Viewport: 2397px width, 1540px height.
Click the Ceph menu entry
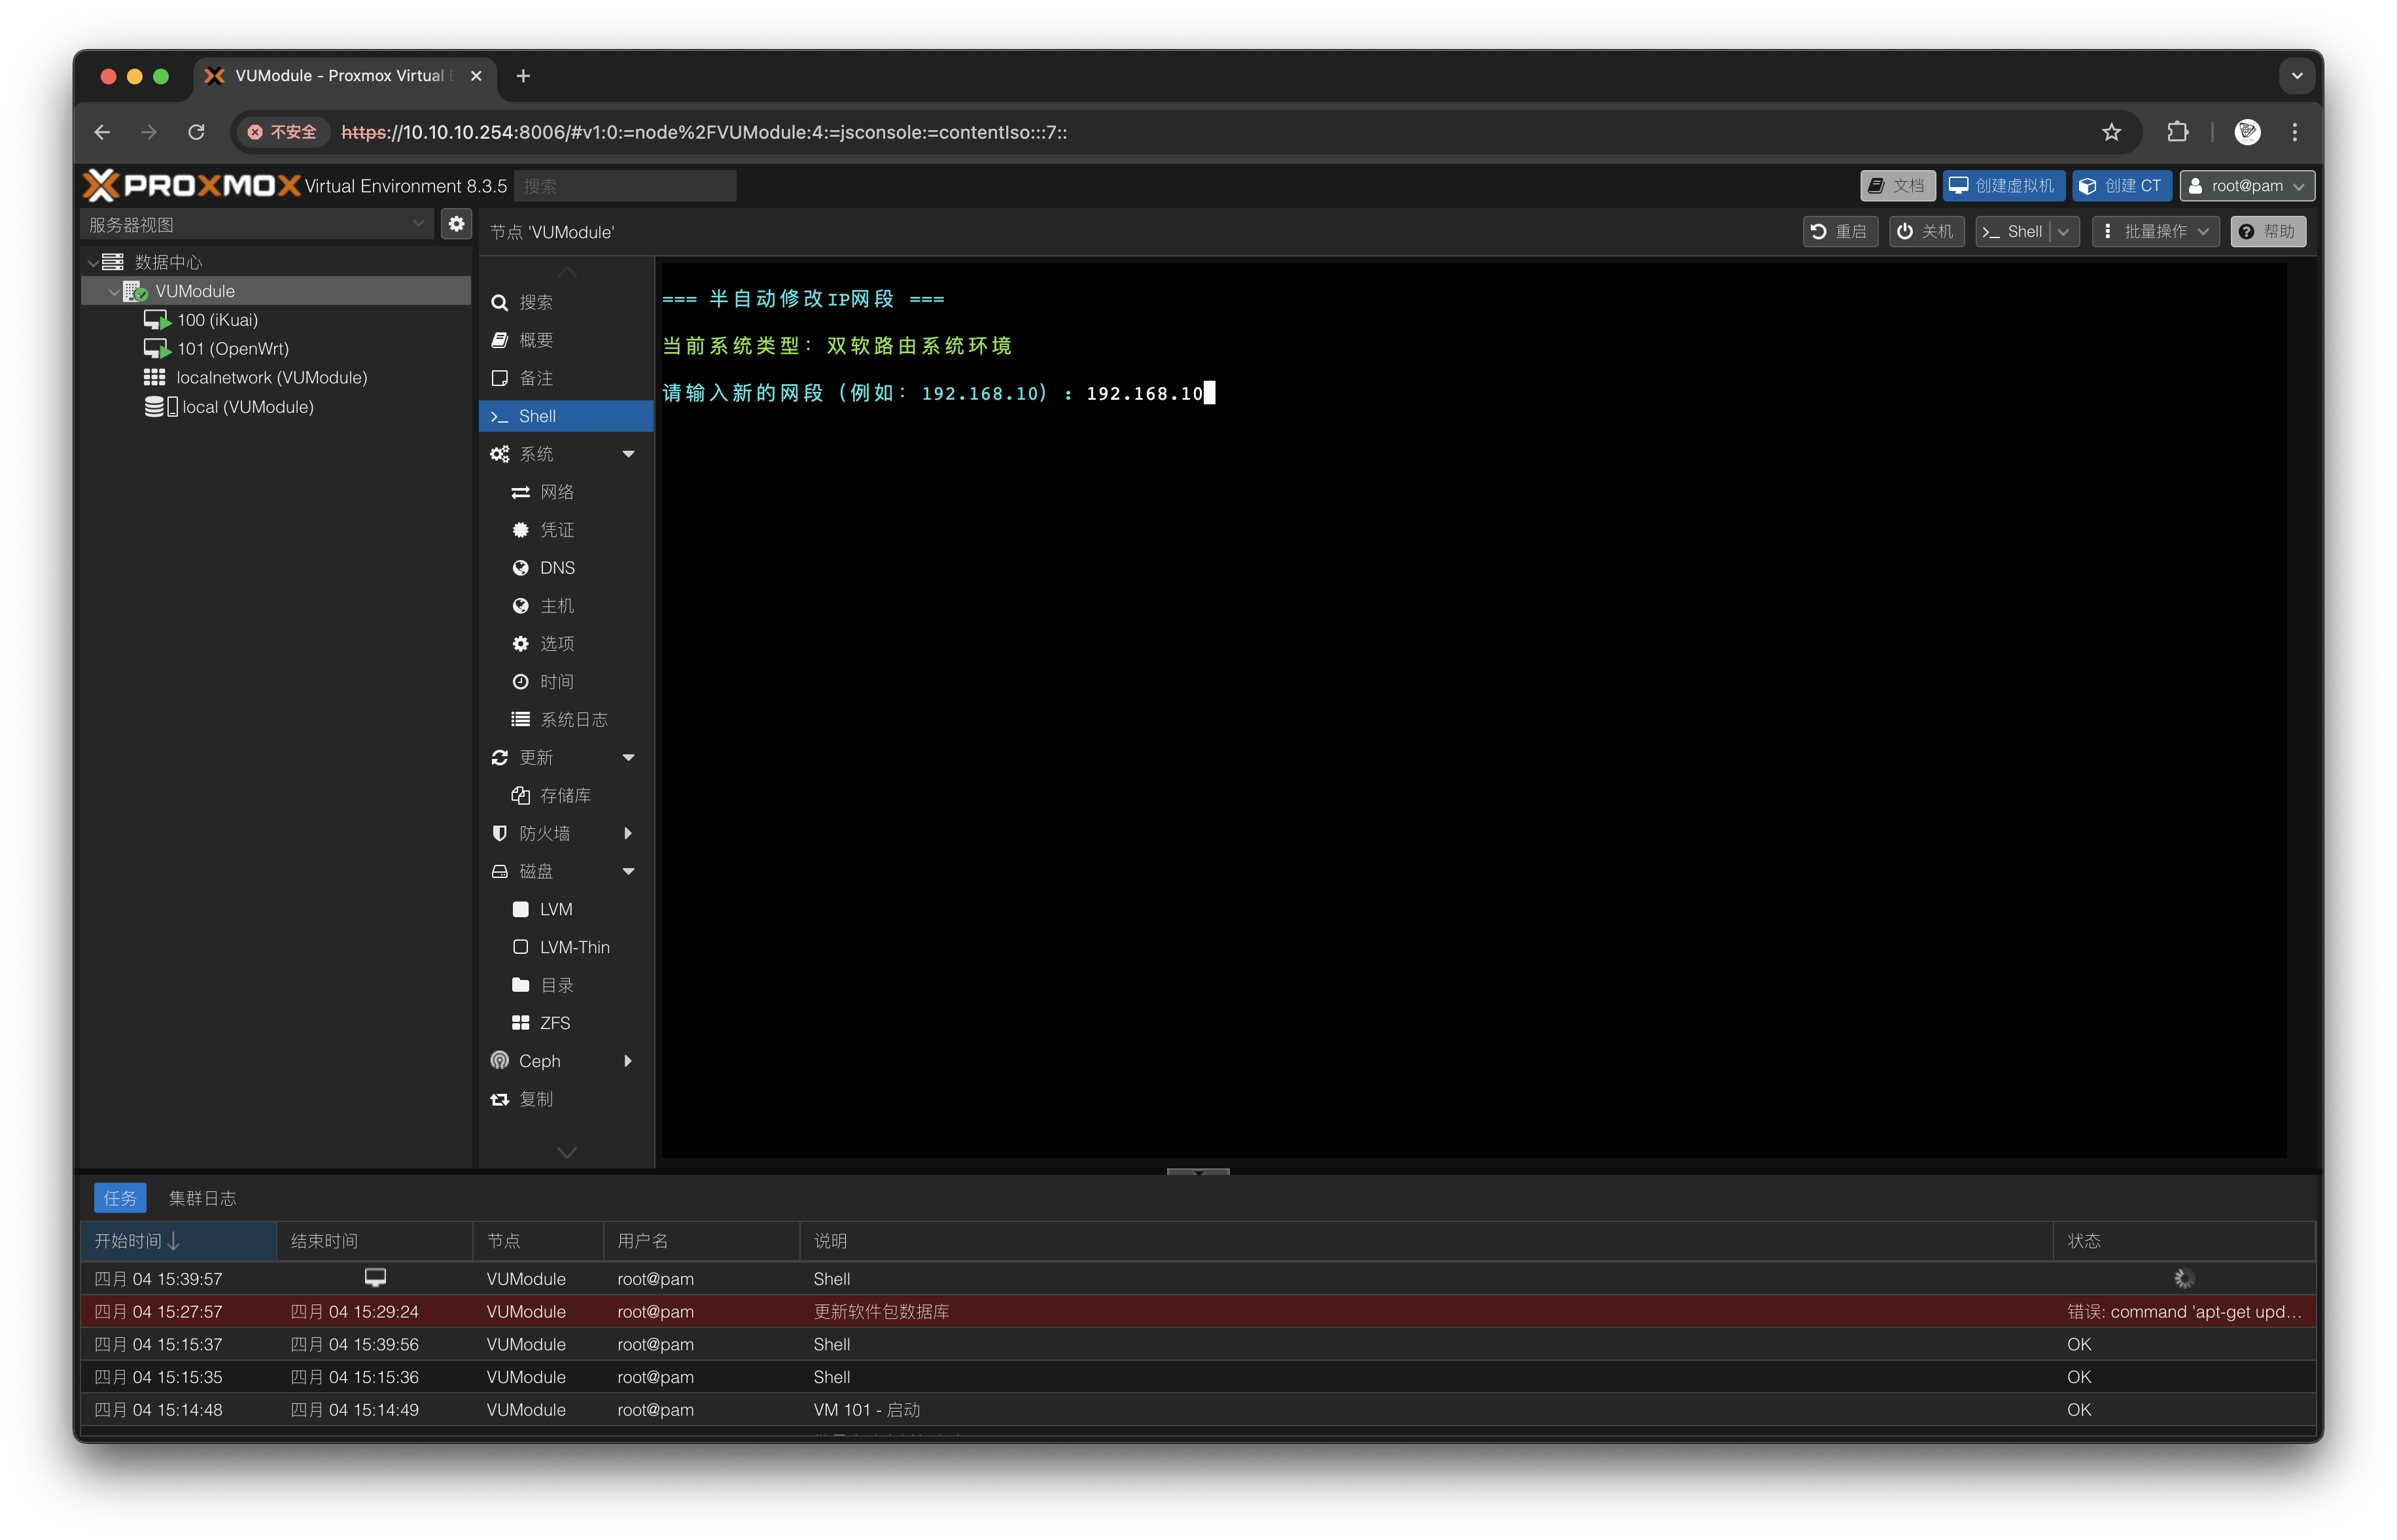click(540, 1061)
